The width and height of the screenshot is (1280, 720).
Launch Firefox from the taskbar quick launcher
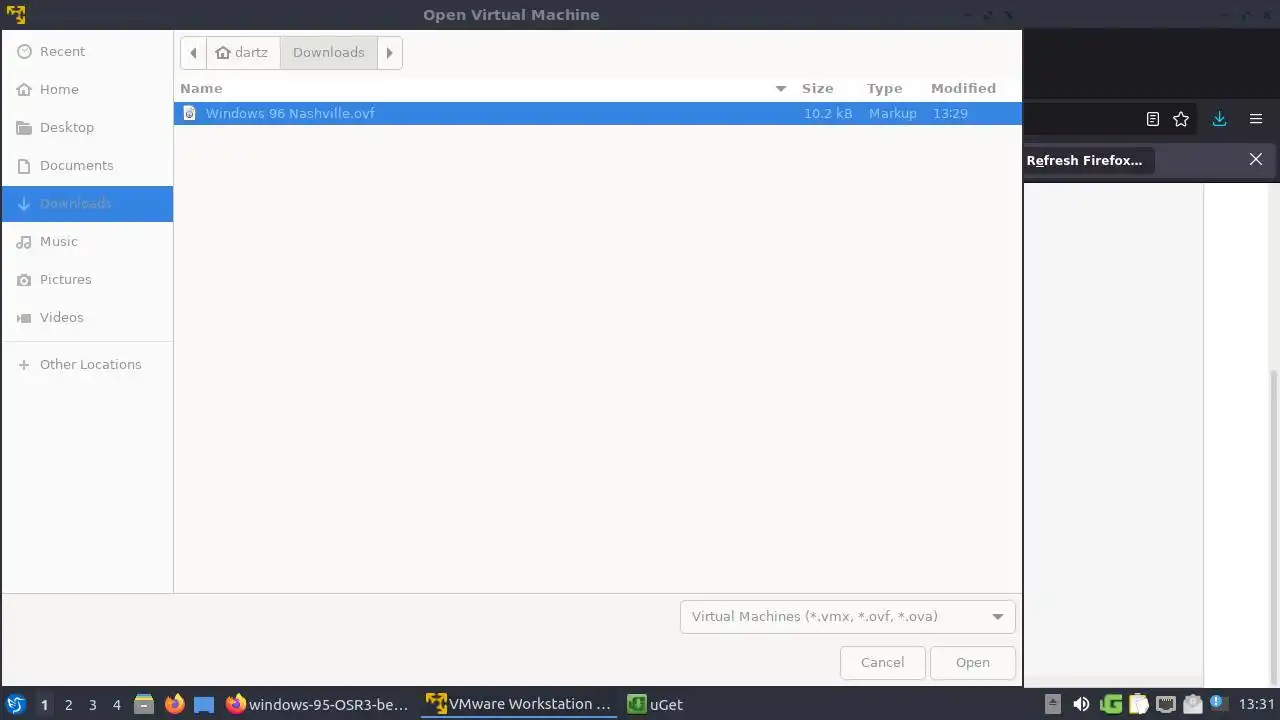[174, 704]
